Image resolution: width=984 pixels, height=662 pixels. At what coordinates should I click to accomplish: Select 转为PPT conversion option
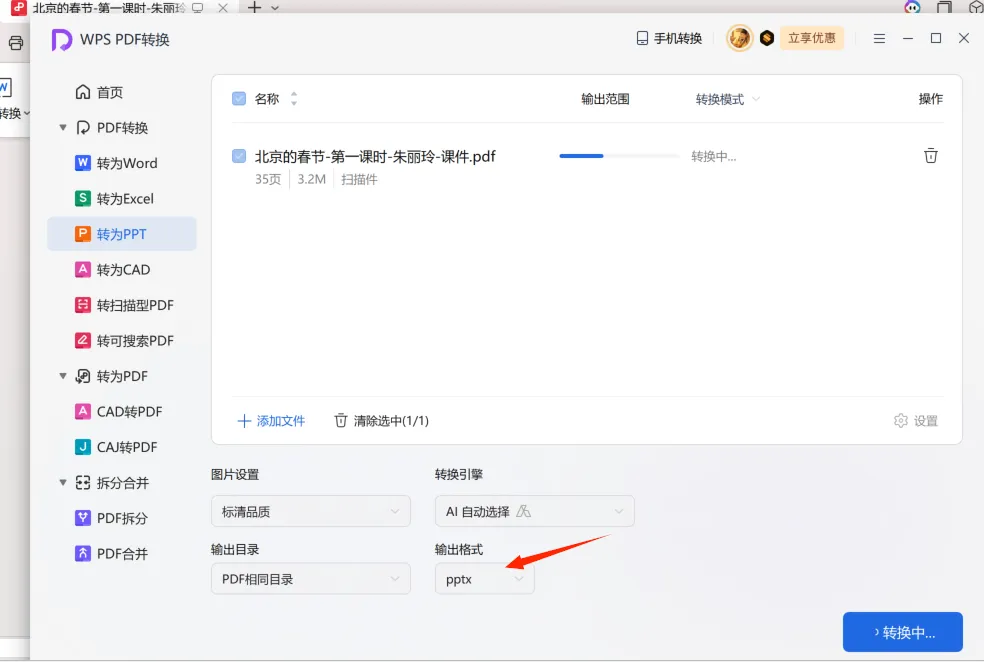(x=122, y=234)
